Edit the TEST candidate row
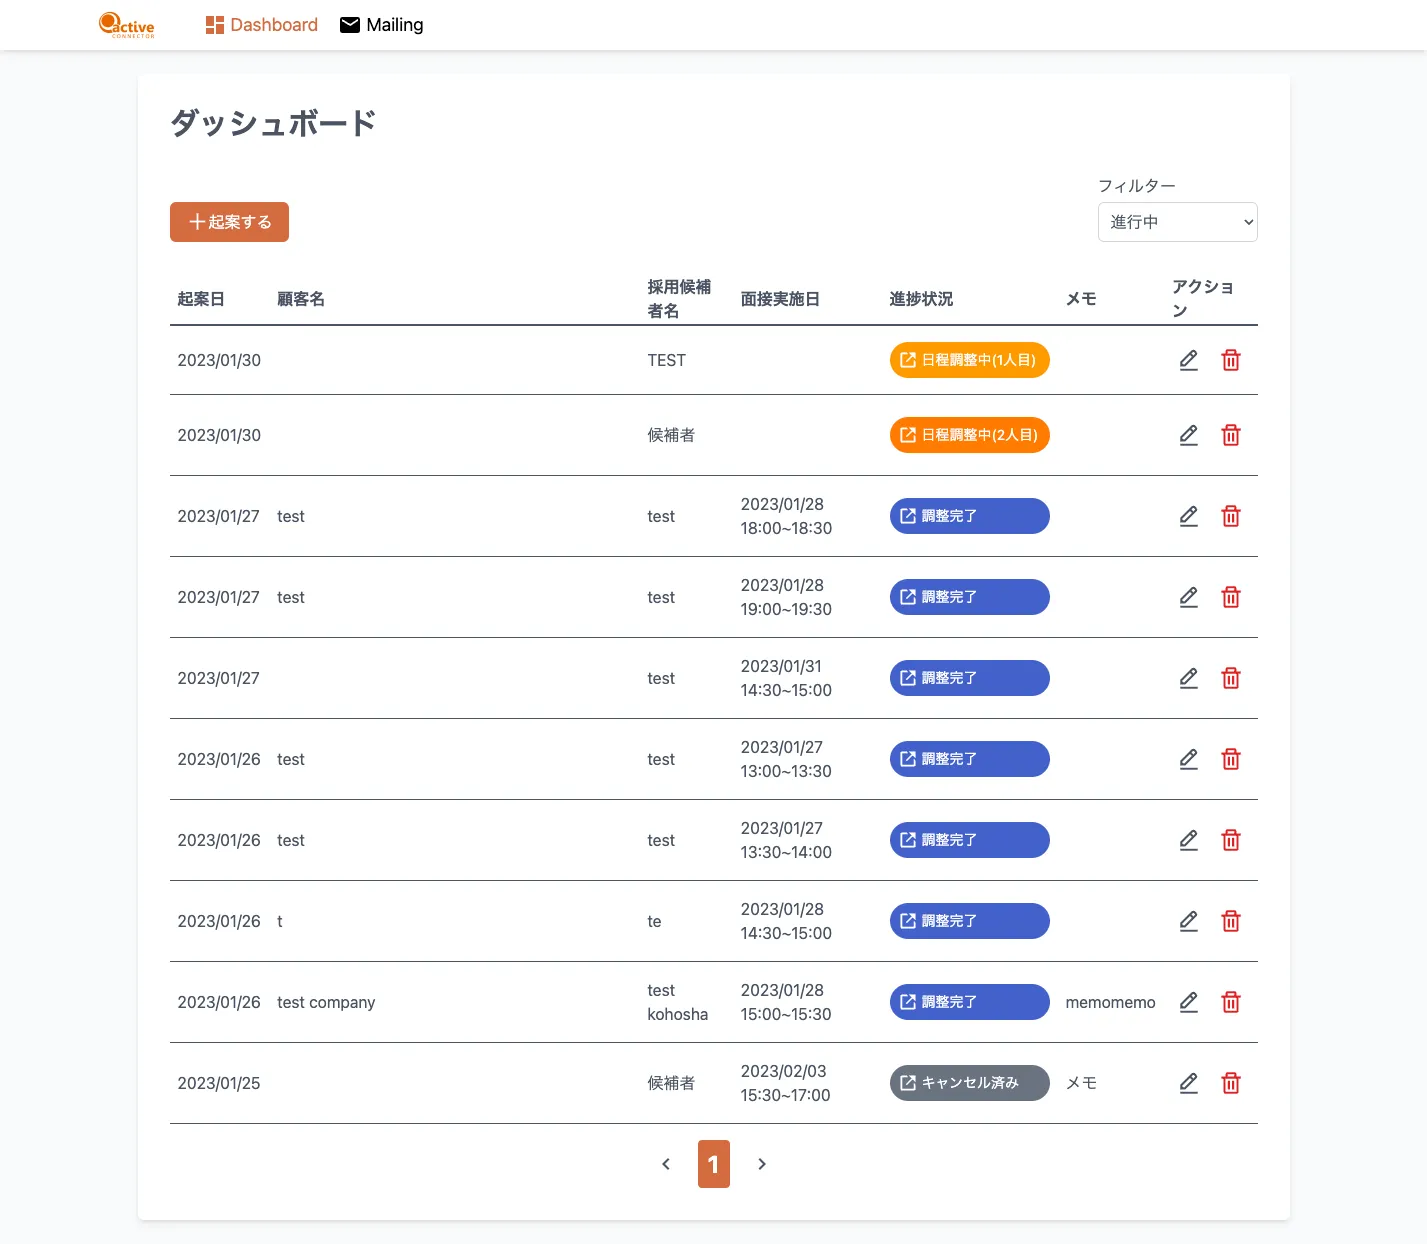The height and width of the screenshot is (1244, 1427). 1188,360
